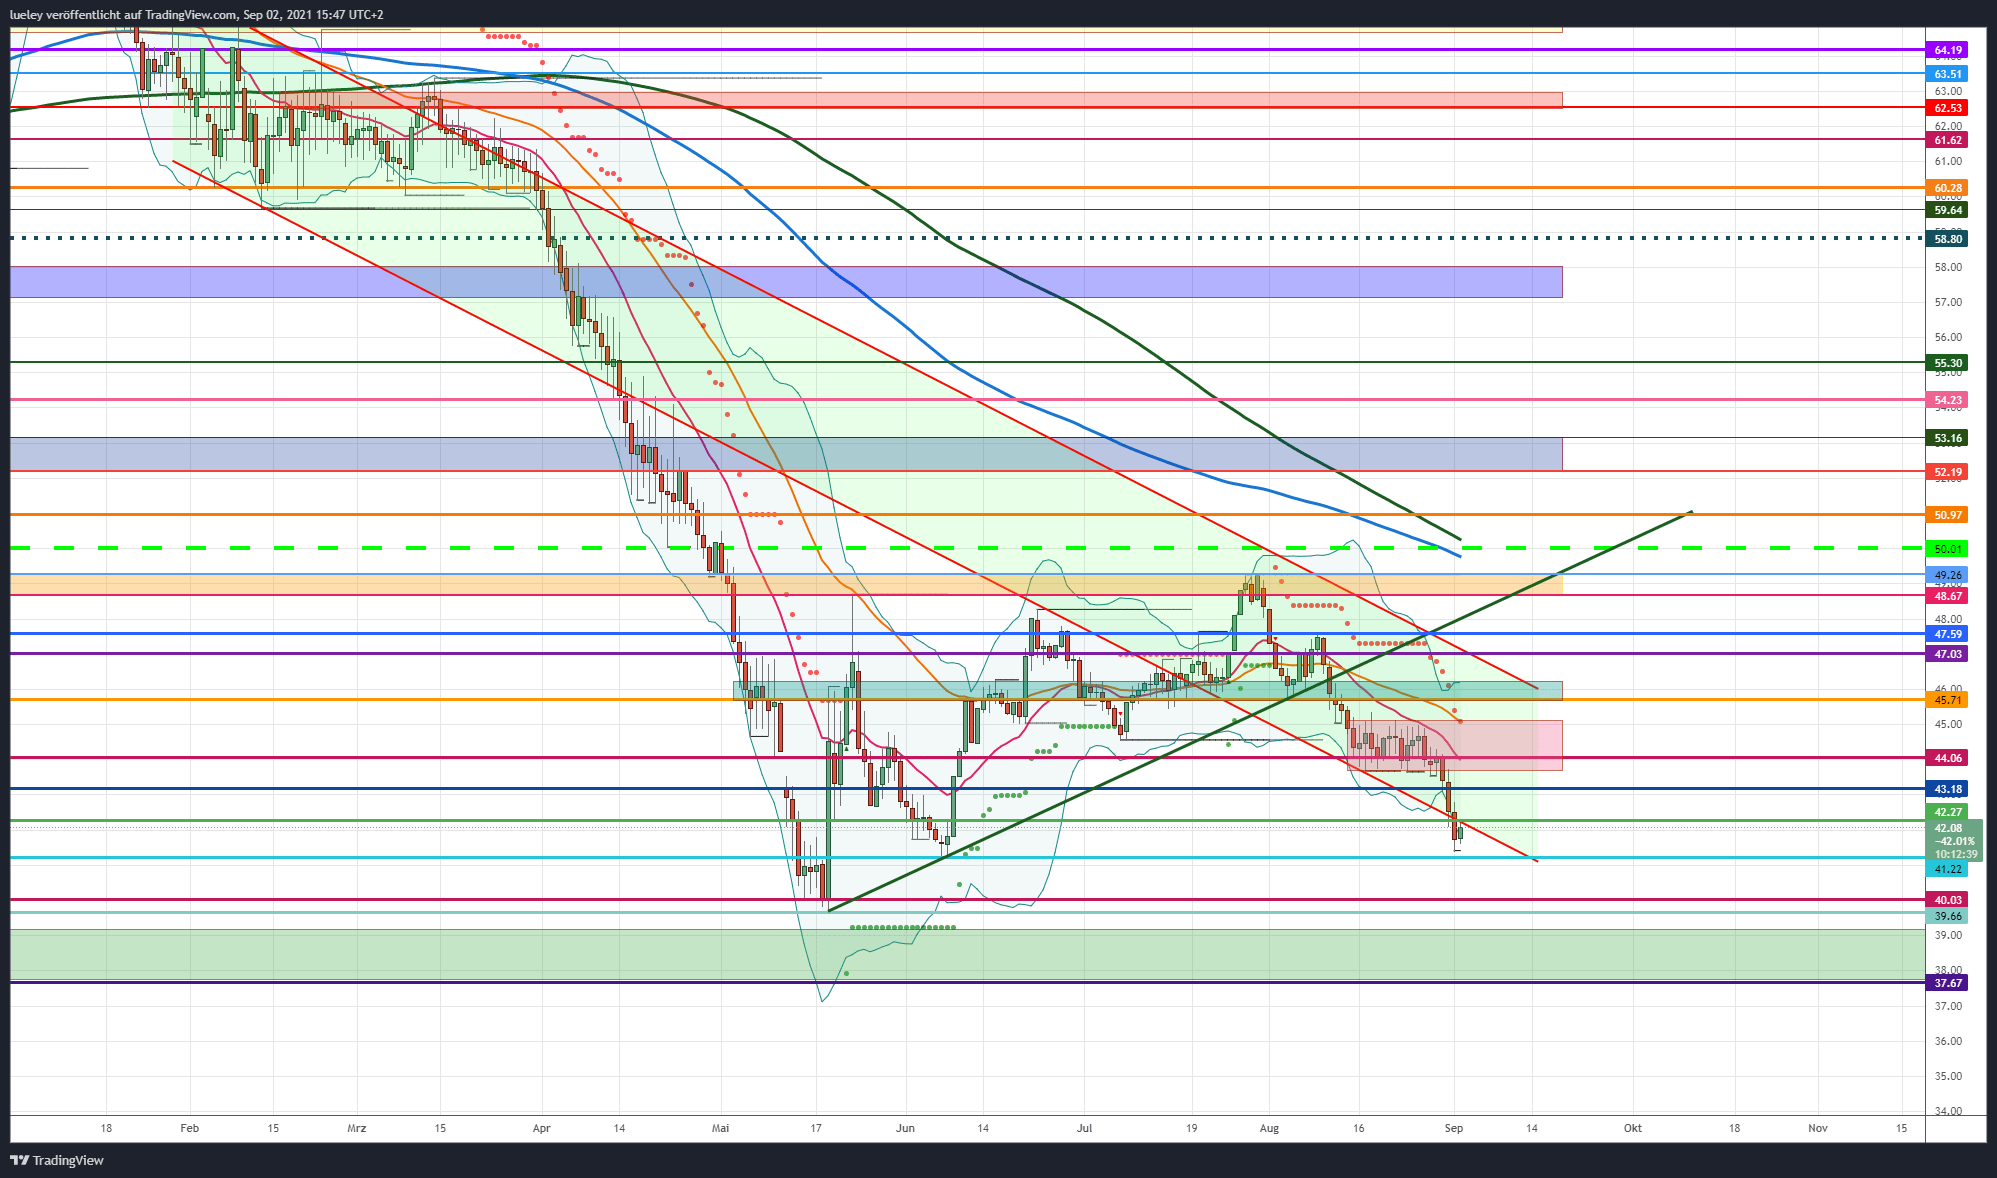1997x1178 pixels.
Task: Select the blue 47.59 price label
Action: click(1947, 634)
